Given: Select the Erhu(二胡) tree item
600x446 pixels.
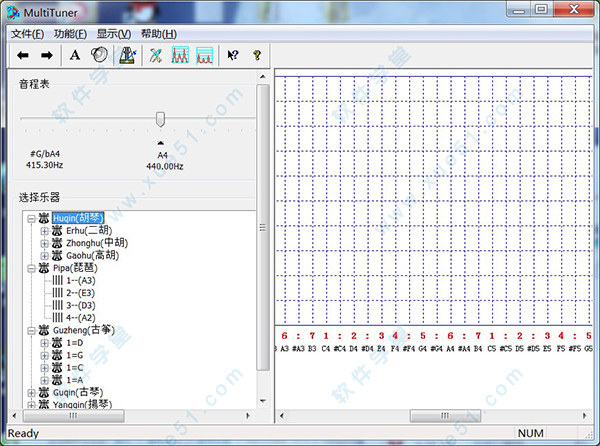Looking at the screenshot, I should pyautogui.click(x=89, y=231).
